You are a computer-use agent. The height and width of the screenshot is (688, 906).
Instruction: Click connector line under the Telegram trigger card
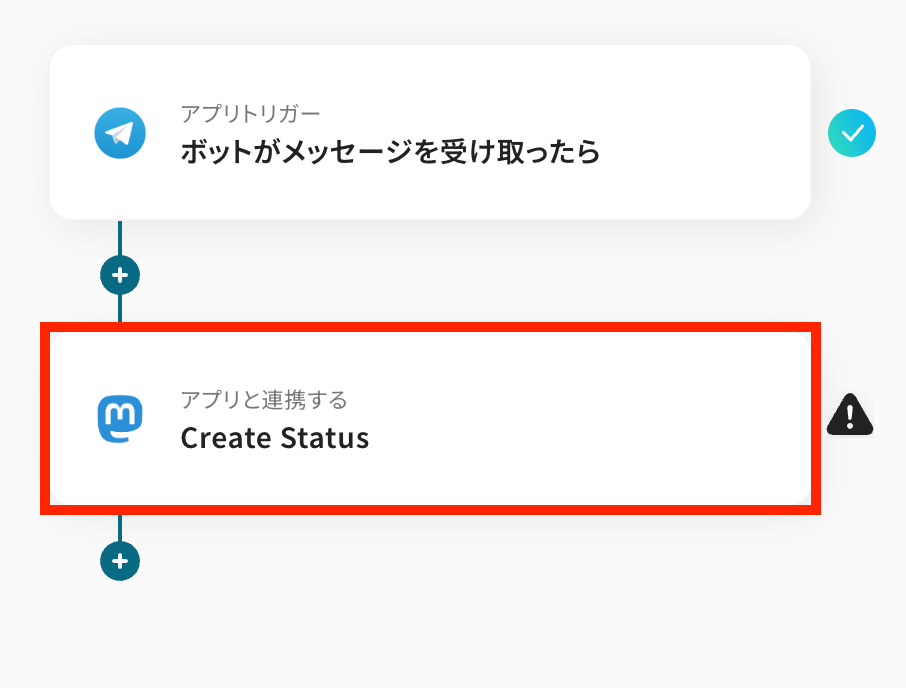pyautogui.click(x=120, y=238)
